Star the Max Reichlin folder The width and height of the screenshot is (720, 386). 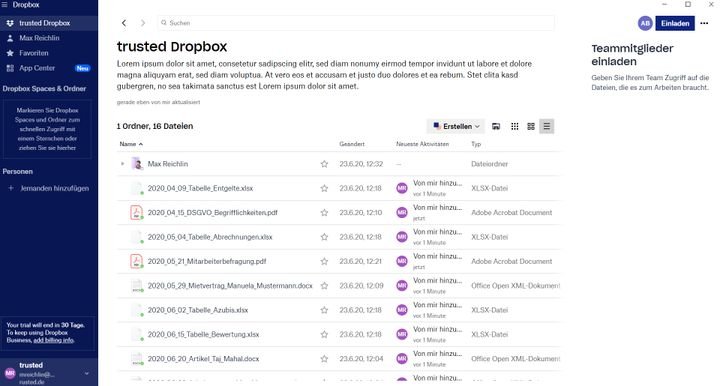[x=324, y=164]
